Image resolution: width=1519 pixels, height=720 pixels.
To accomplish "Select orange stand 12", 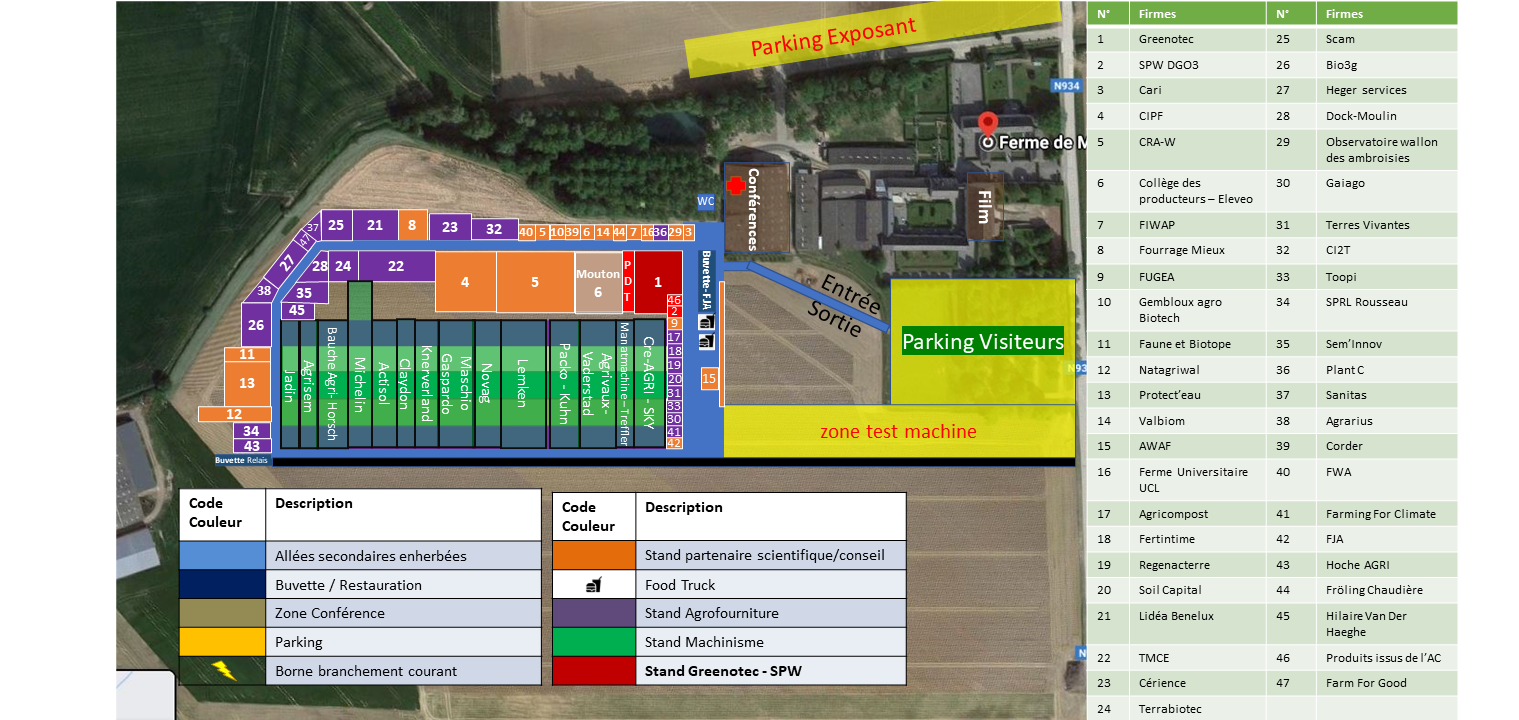I will point(234,414).
